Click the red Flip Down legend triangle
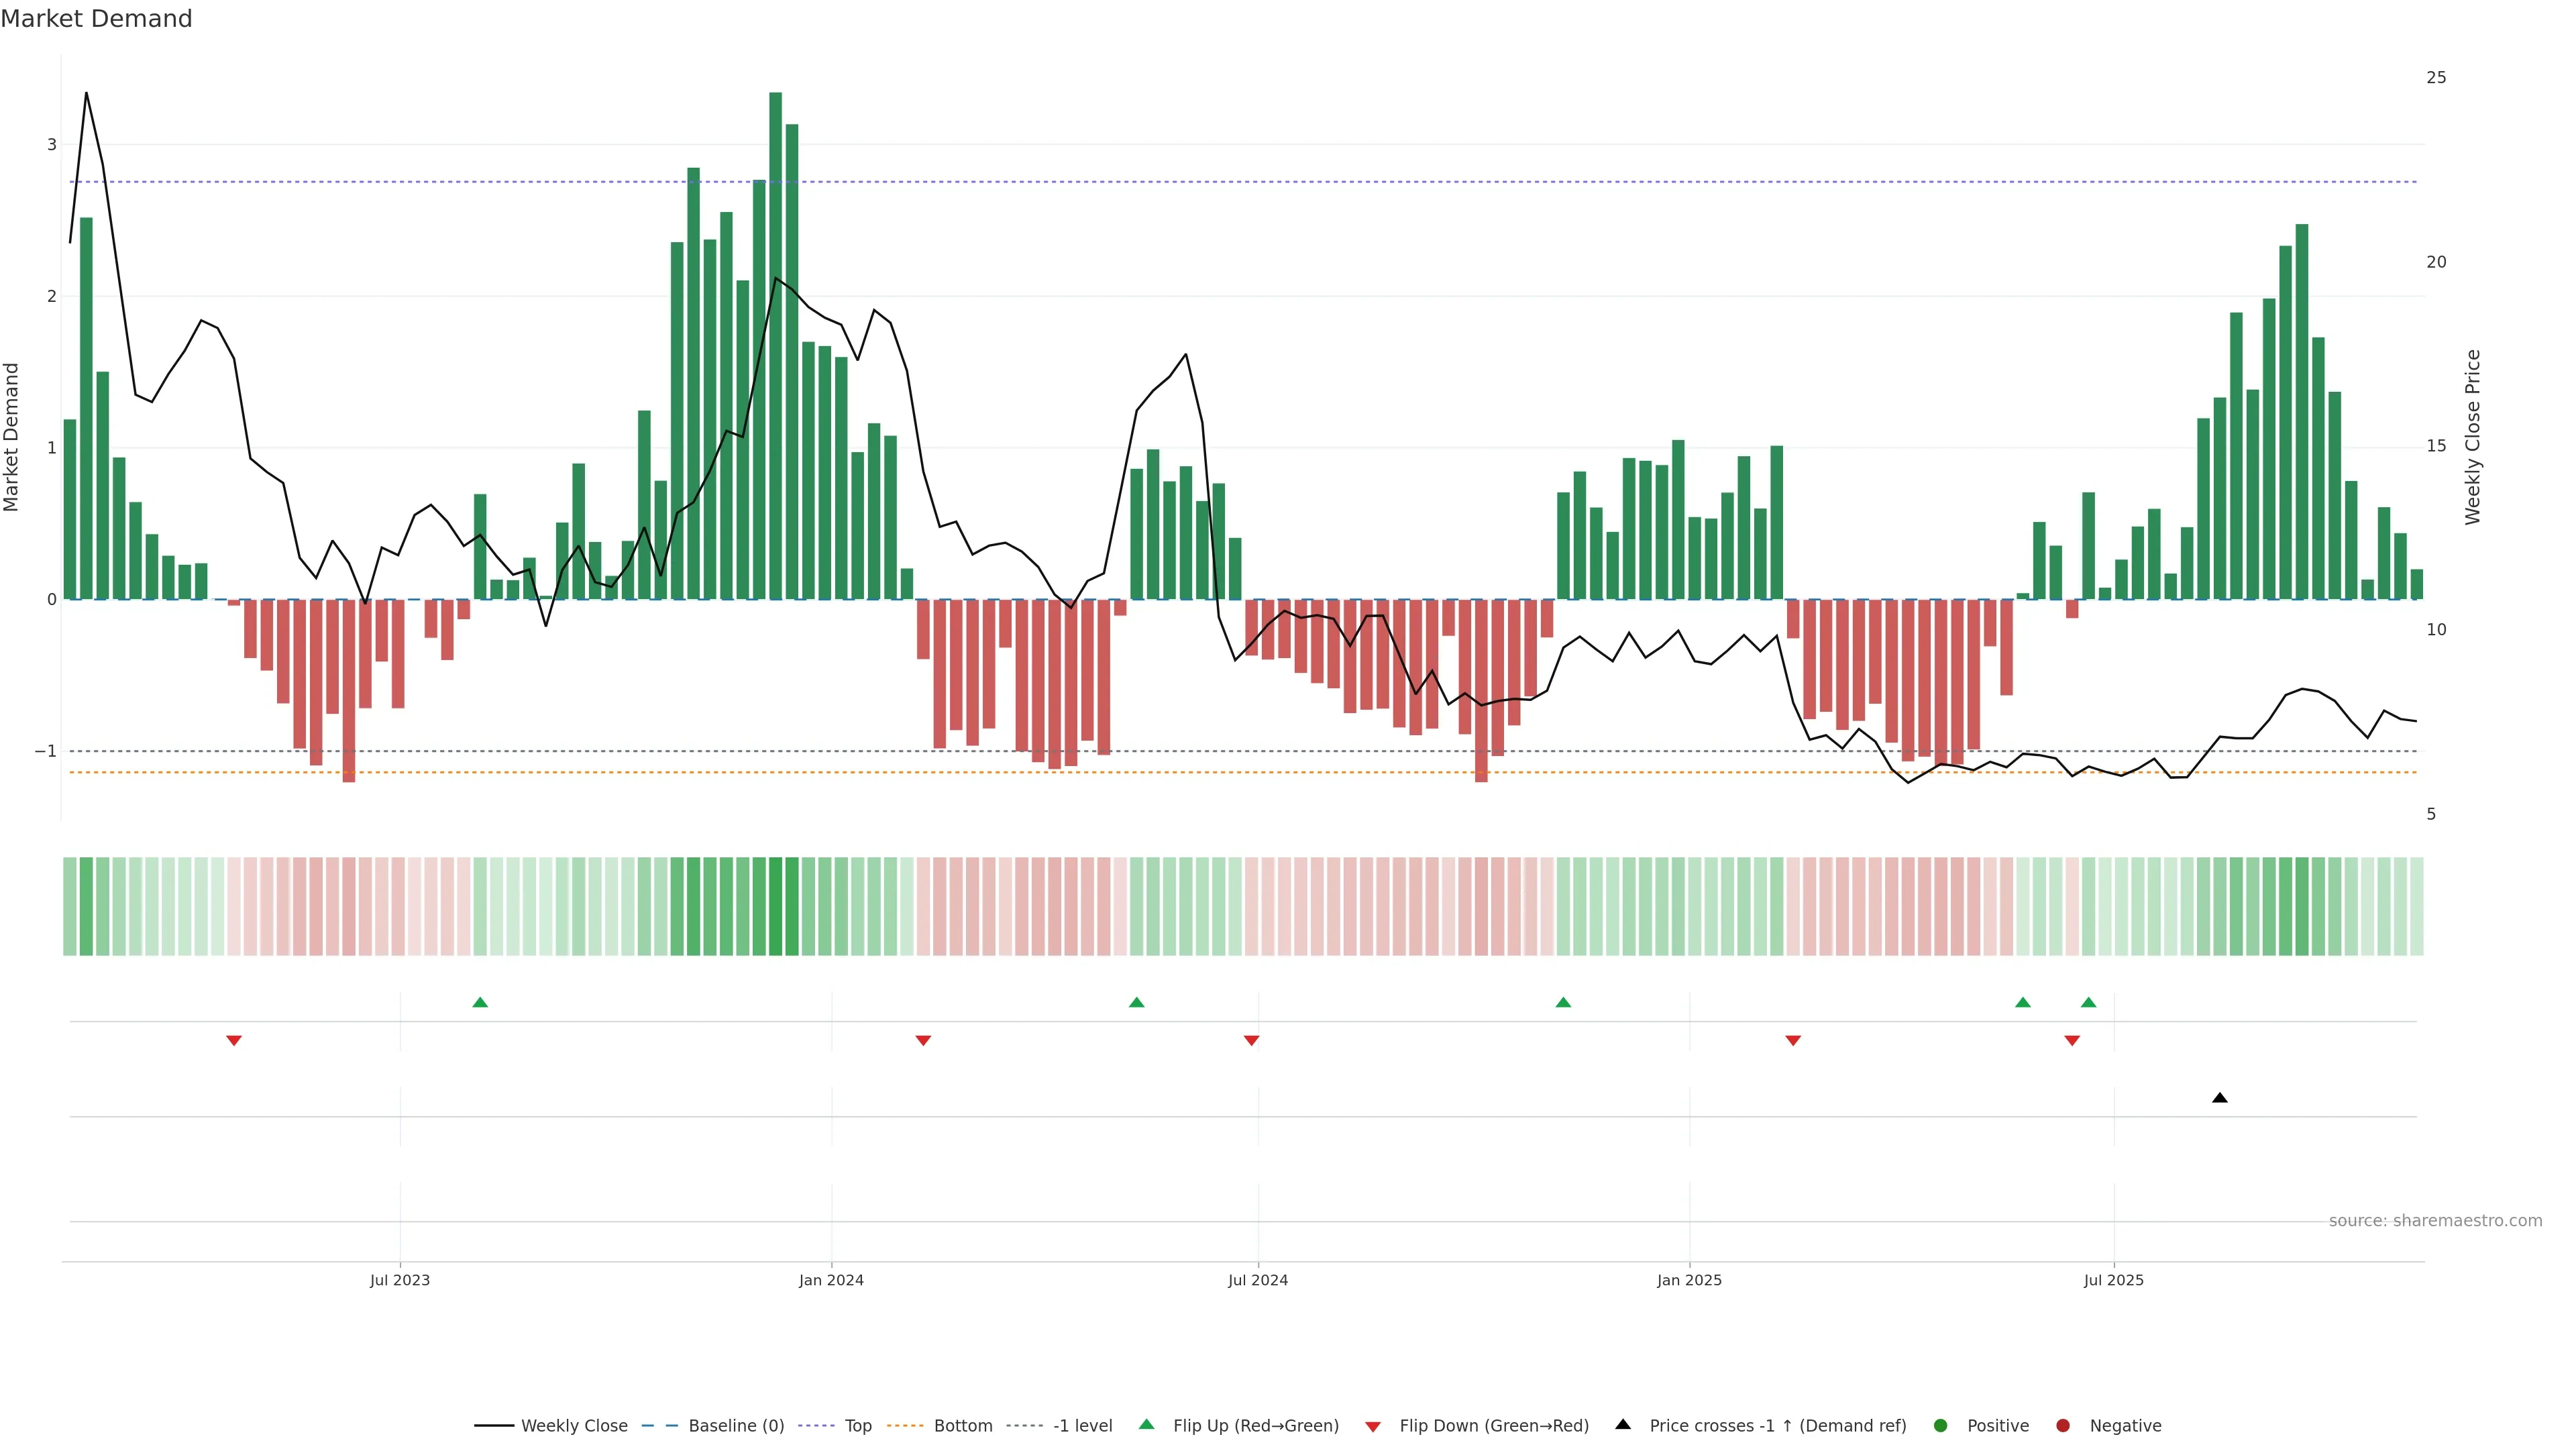The image size is (2576, 1449). [x=1373, y=1427]
